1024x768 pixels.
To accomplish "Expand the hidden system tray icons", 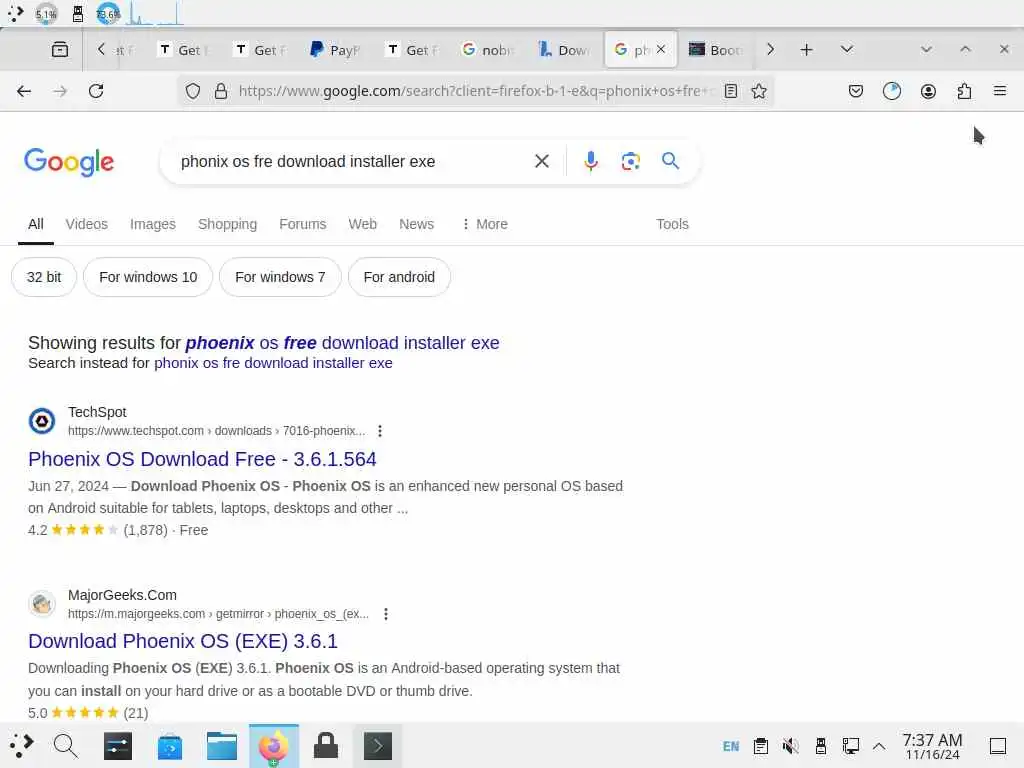I will (879, 746).
